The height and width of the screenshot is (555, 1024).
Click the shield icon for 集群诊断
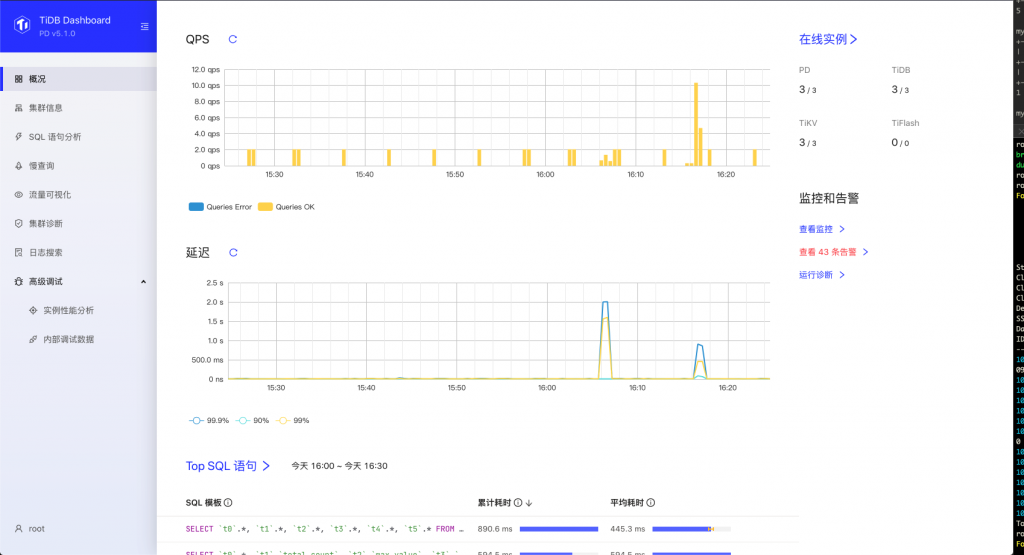pyautogui.click(x=18, y=223)
